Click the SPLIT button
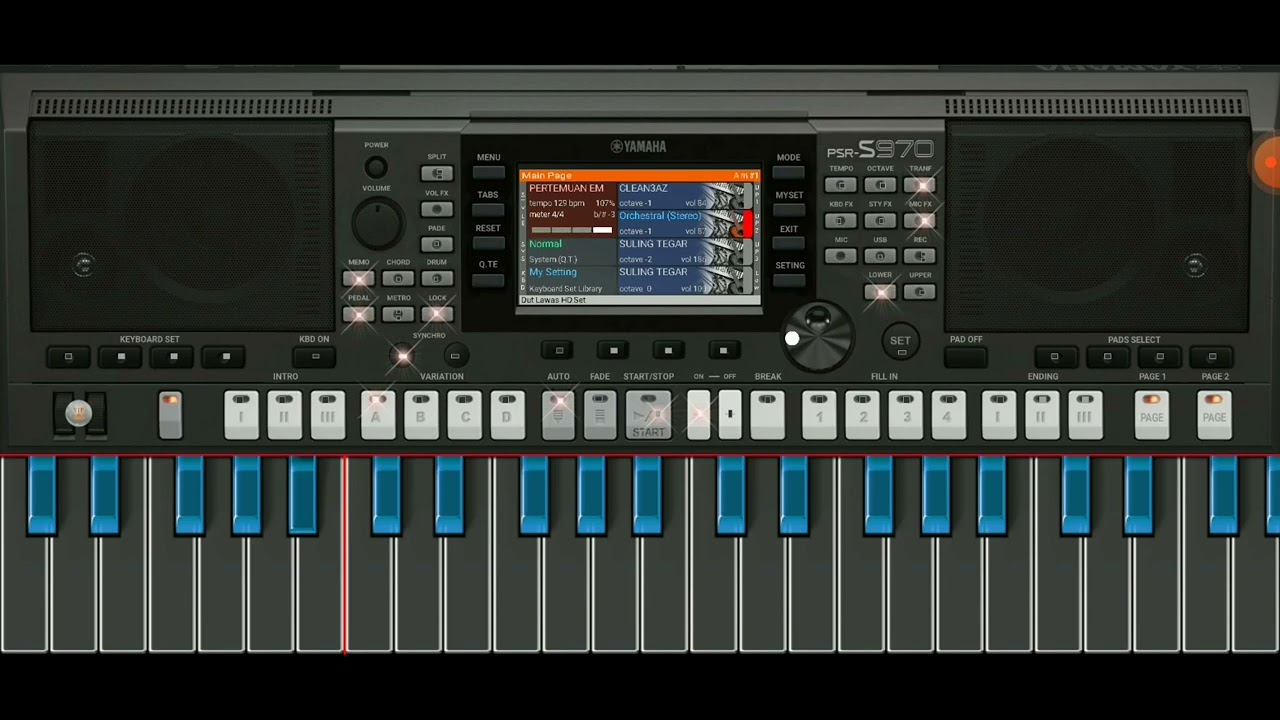The width and height of the screenshot is (1280, 720). [x=437, y=174]
